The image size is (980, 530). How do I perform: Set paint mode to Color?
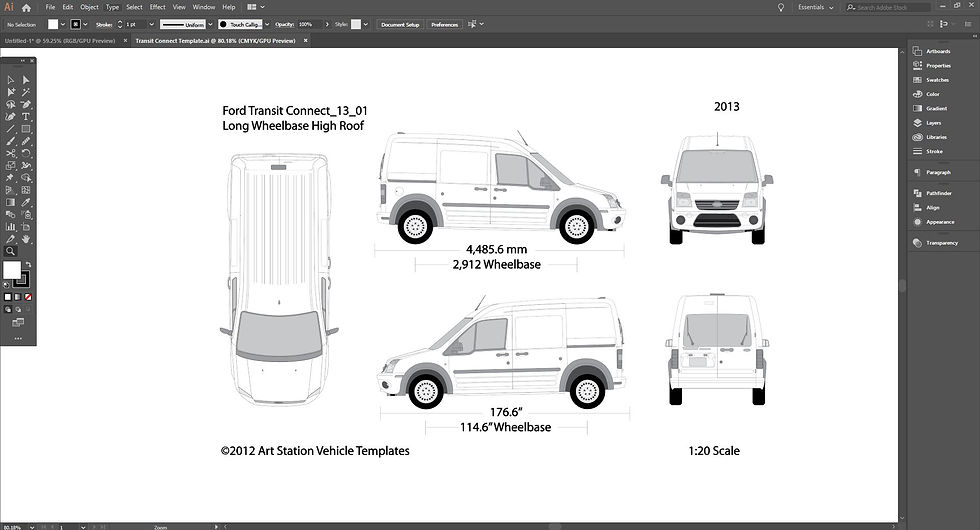(x=8, y=297)
